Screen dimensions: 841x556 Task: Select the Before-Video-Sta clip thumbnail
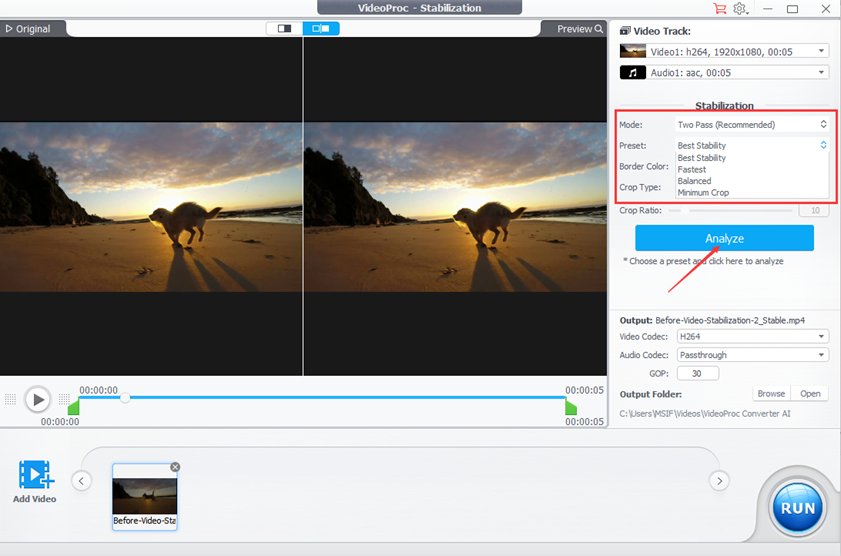point(144,496)
